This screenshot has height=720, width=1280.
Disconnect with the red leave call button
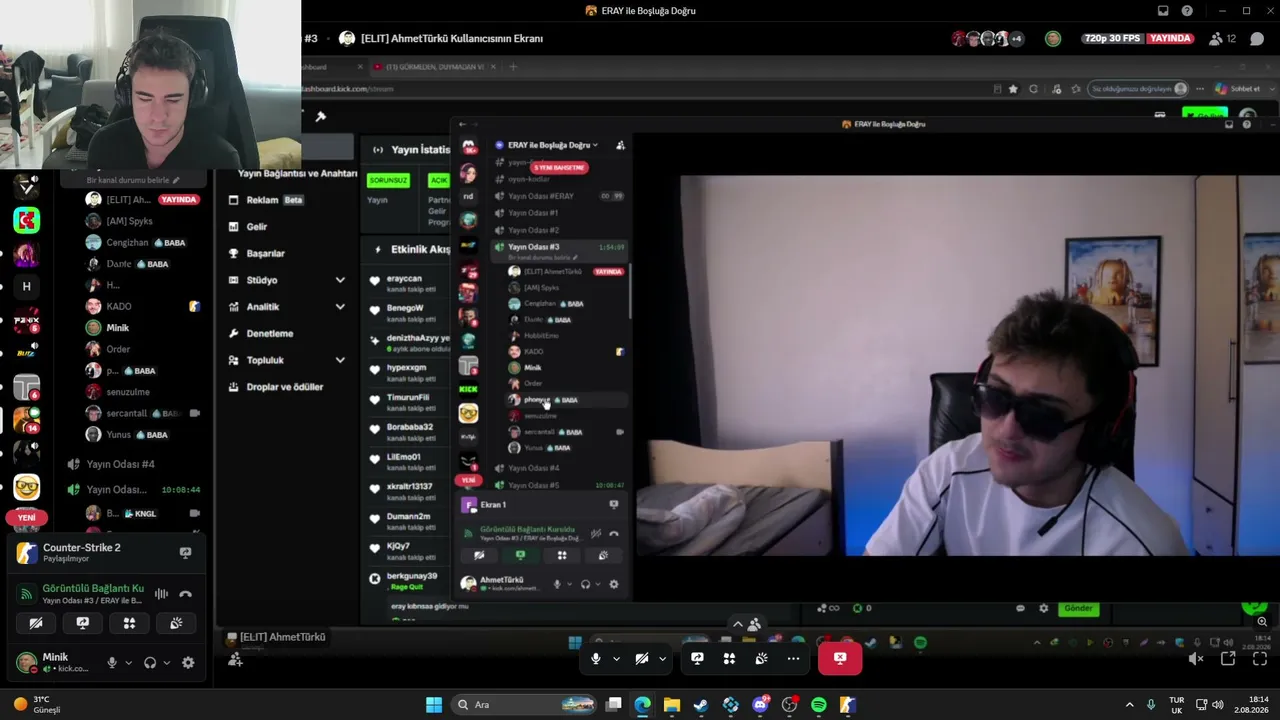click(840, 658)
